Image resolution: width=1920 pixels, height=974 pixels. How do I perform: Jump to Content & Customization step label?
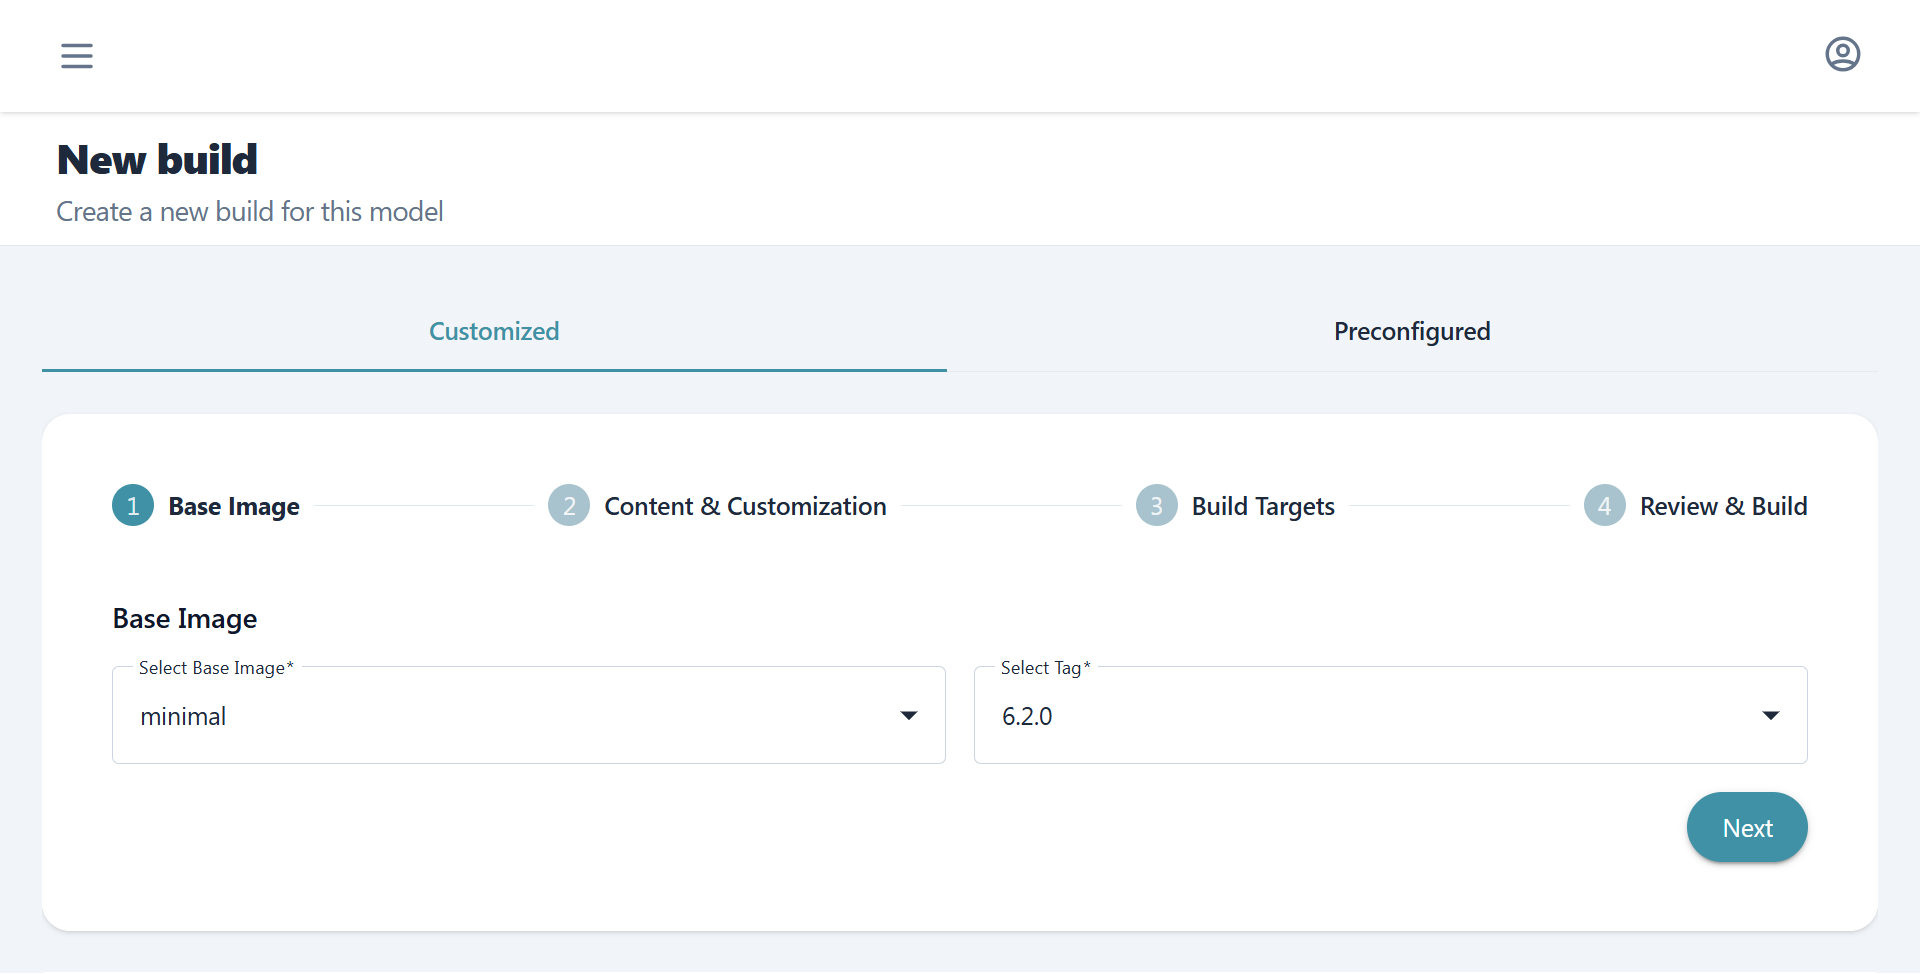pyautogui.click(x=745, y=507)
